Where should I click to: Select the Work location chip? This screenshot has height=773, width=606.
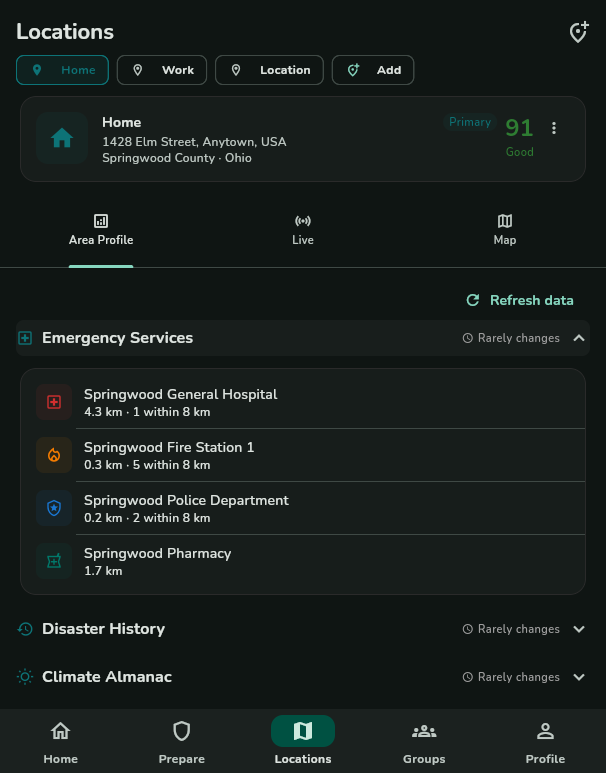pos(162,70)
